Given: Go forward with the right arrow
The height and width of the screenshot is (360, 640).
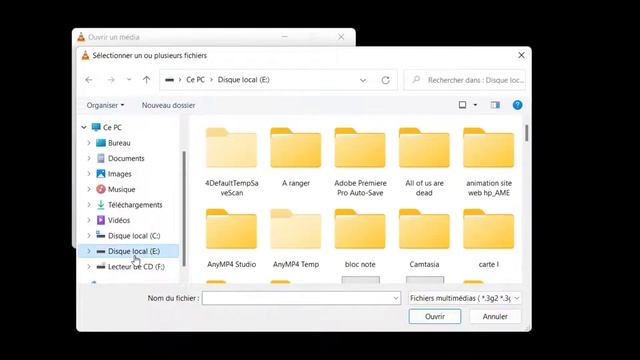Looking at the screenshot, I should tap(111, 80).
